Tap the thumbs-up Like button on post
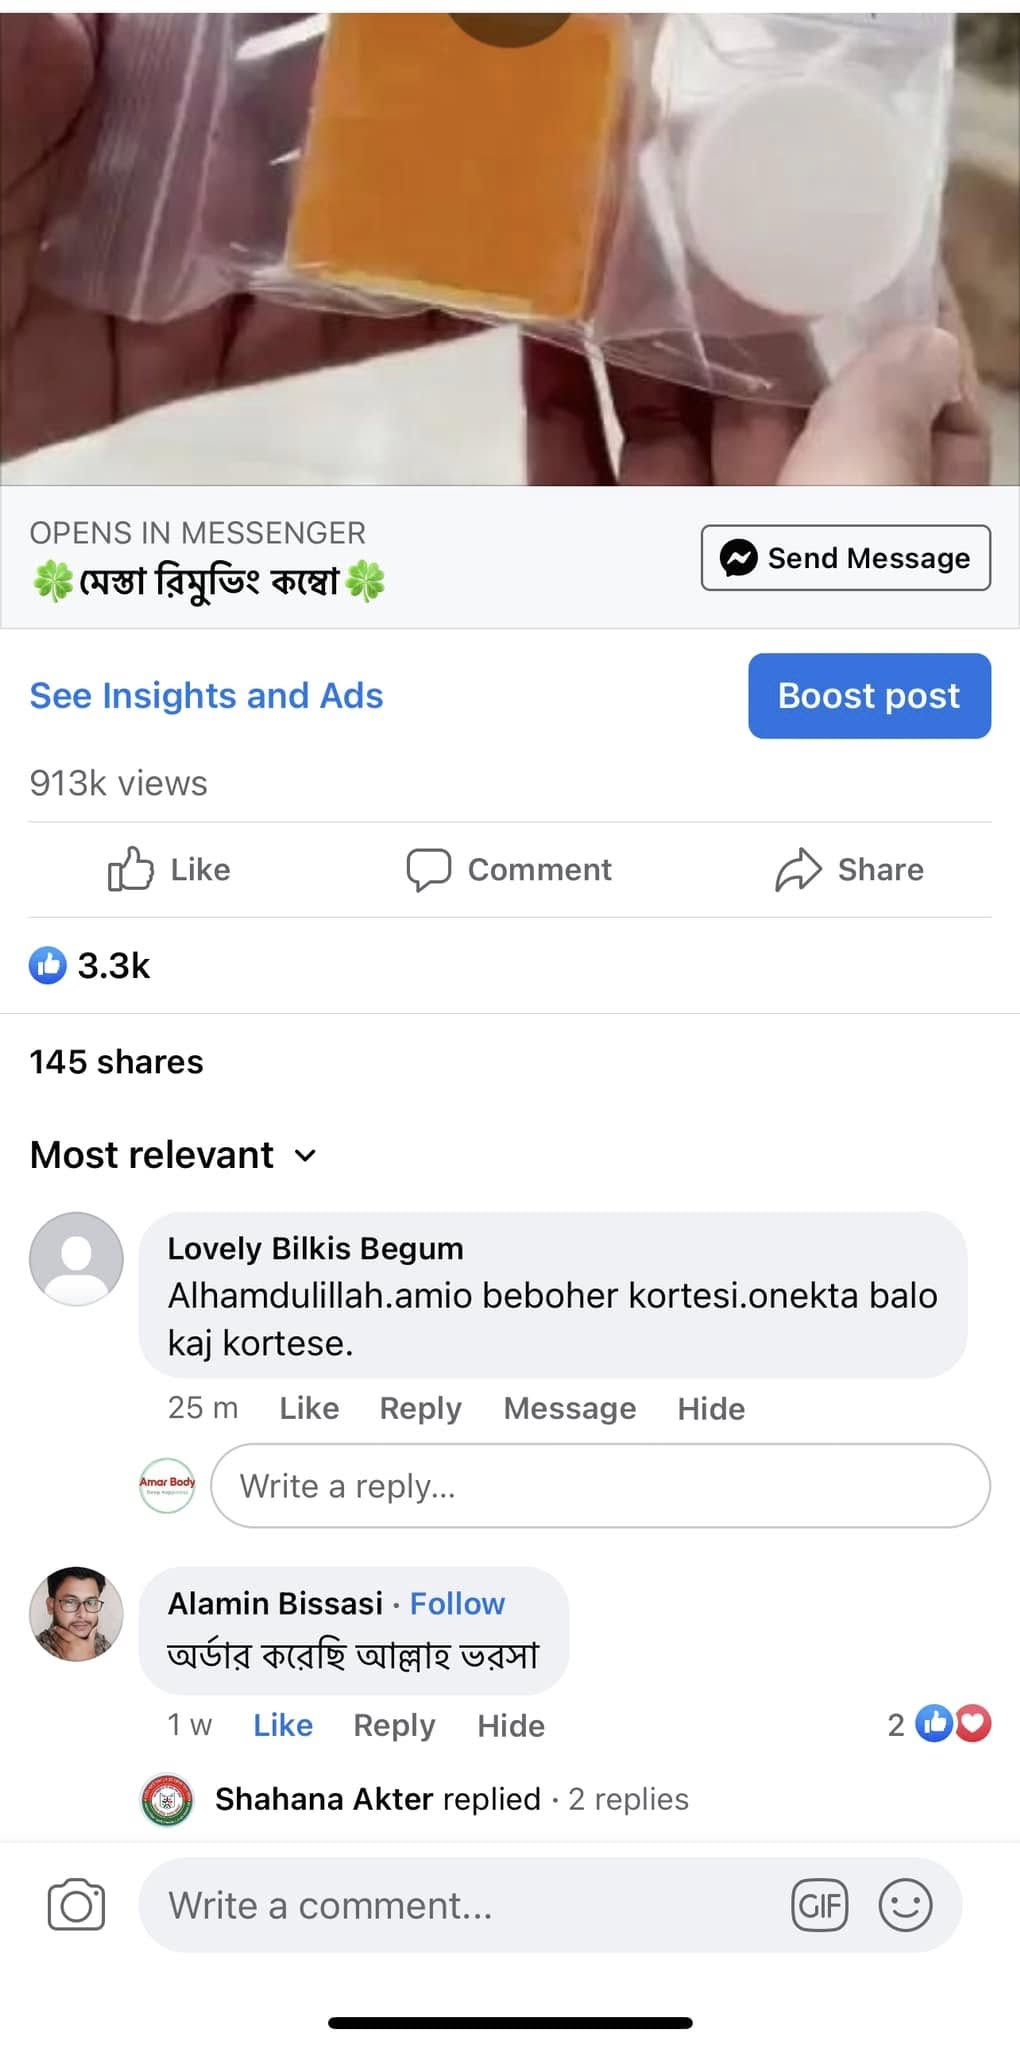 point(169,869)
